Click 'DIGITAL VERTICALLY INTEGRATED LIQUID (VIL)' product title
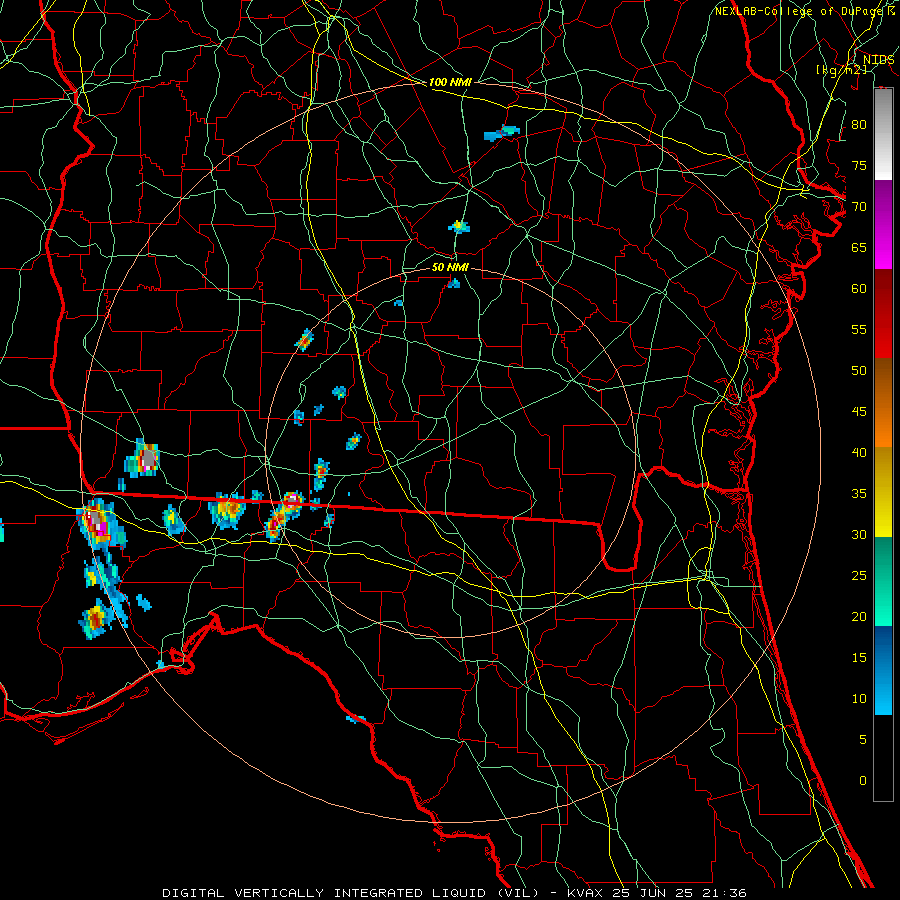Viewport: 900px width, 900px height. click(350, 893)
